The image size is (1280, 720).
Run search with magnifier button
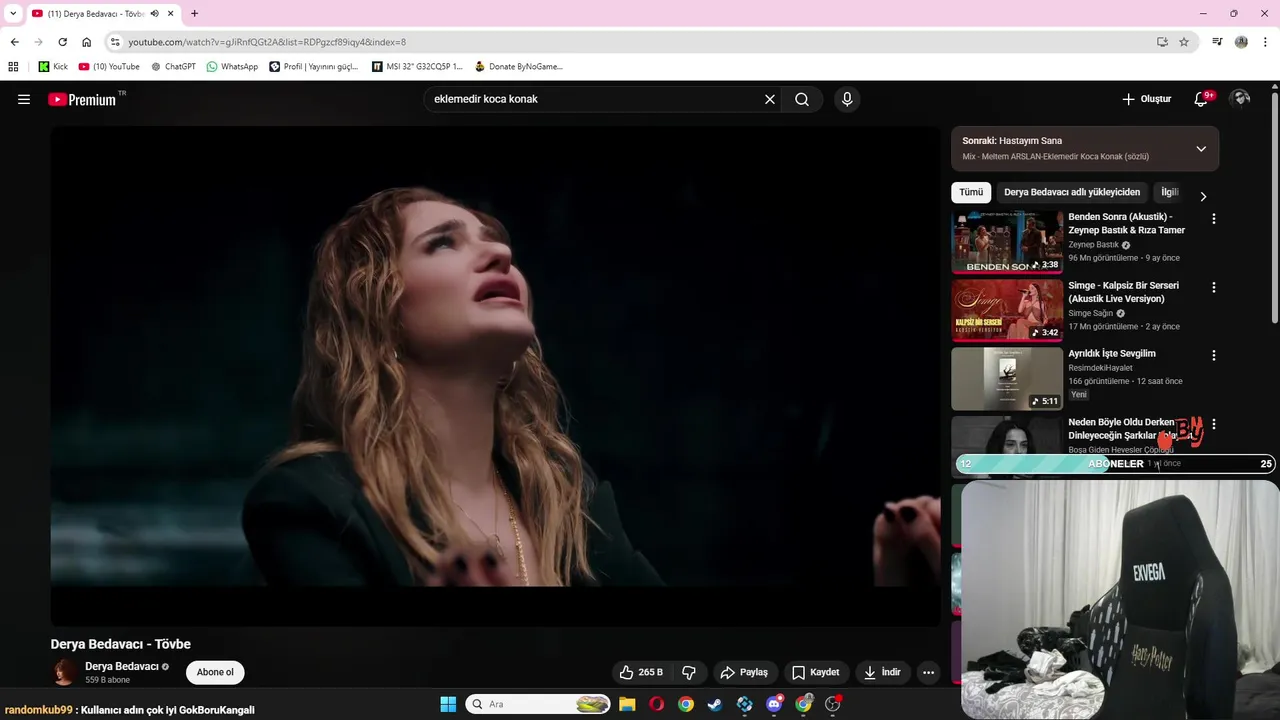(x=802, y=99)
